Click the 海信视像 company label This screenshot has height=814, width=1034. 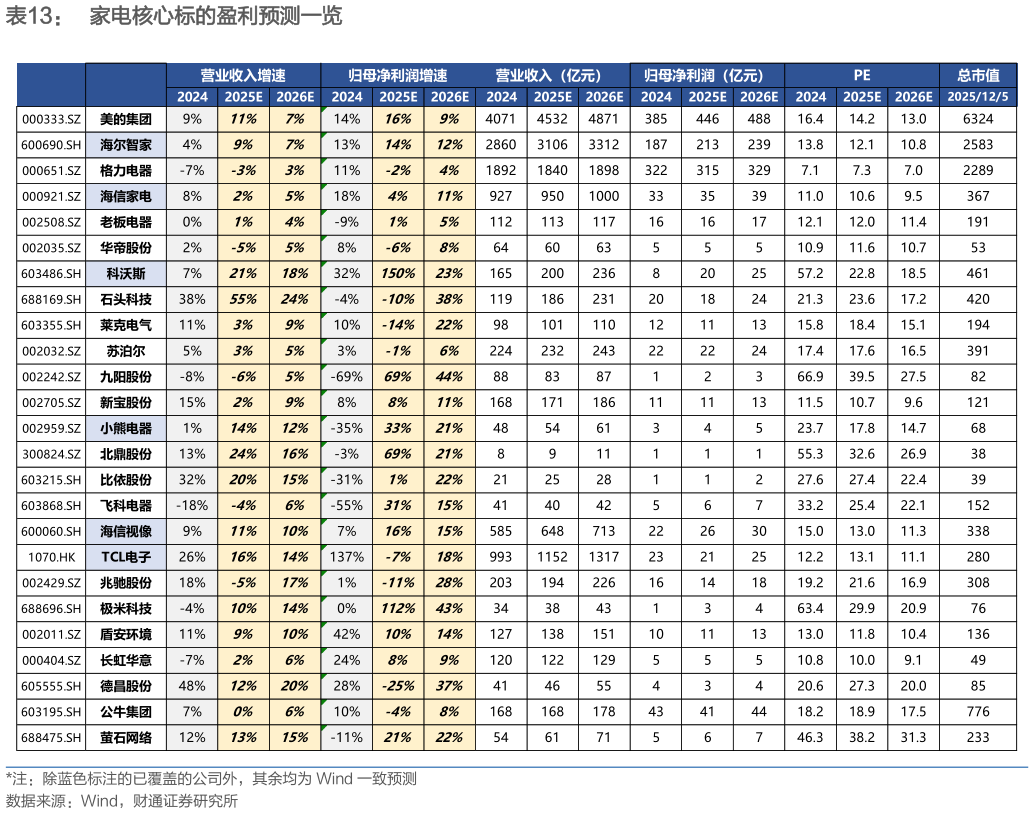point(126,531)
